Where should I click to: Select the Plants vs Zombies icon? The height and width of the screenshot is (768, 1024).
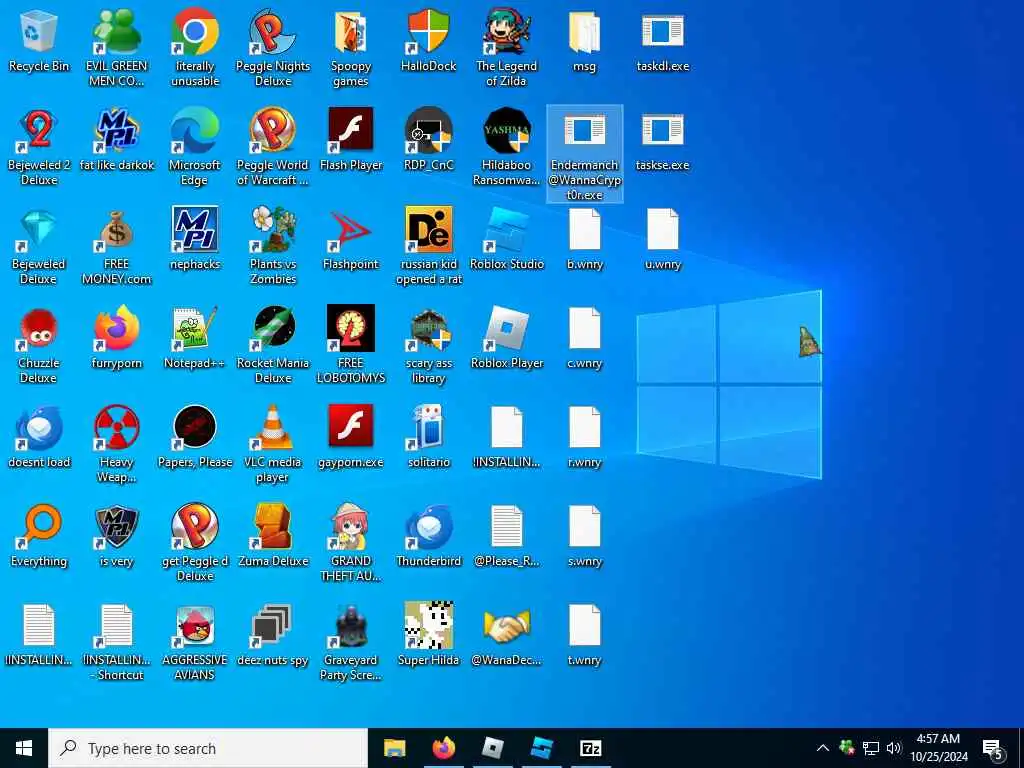[x=272, y=230]
